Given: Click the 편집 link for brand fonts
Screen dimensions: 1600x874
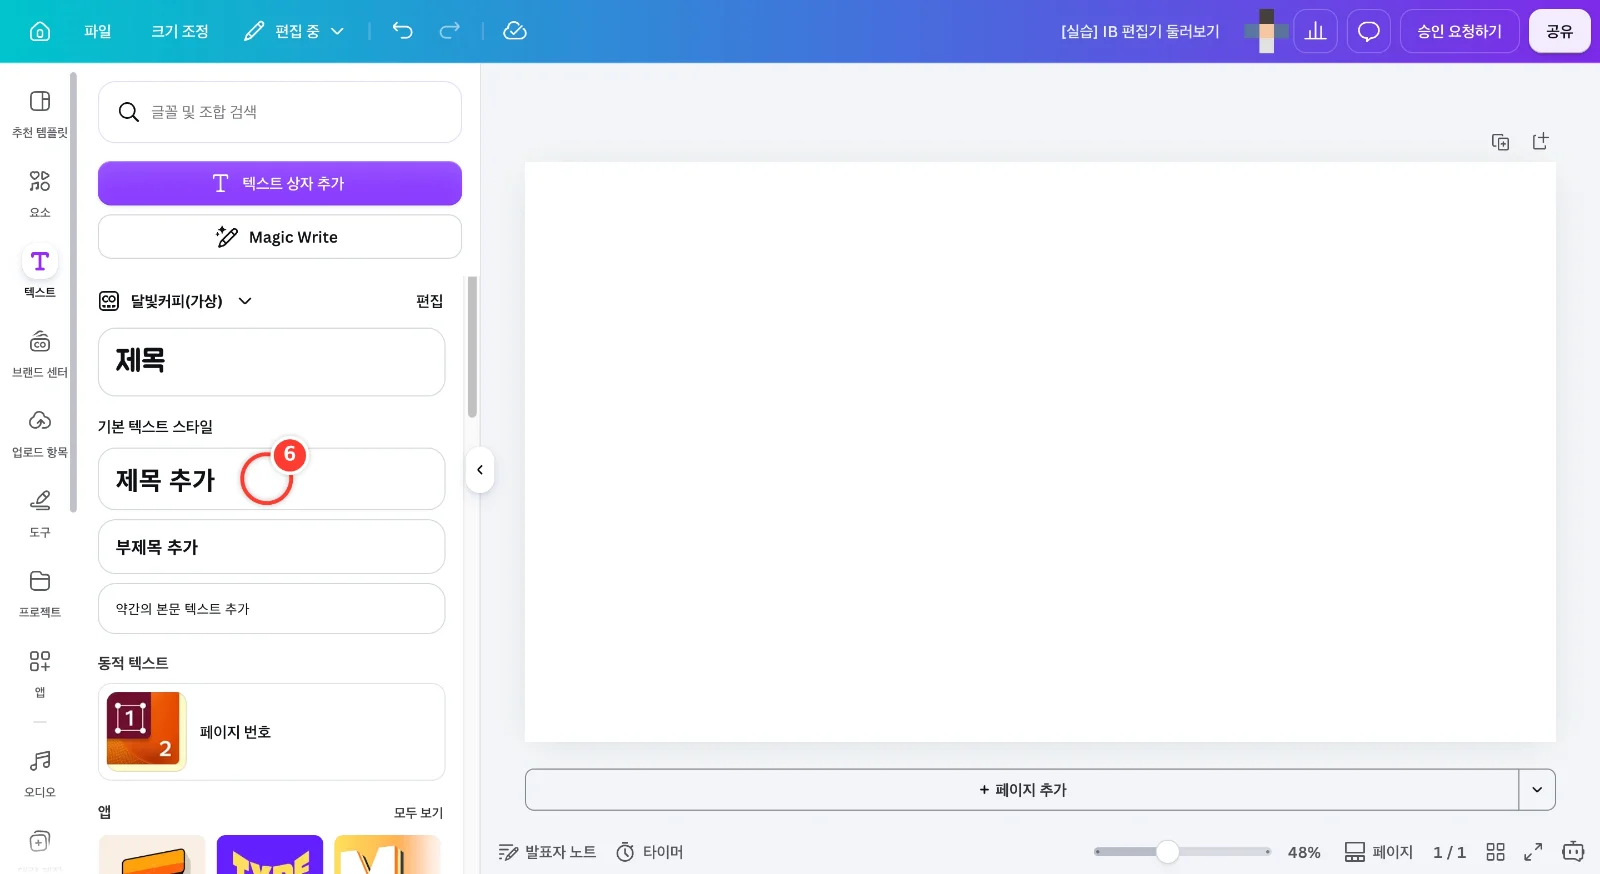Looking at the screenshot, I should point(430,301).
